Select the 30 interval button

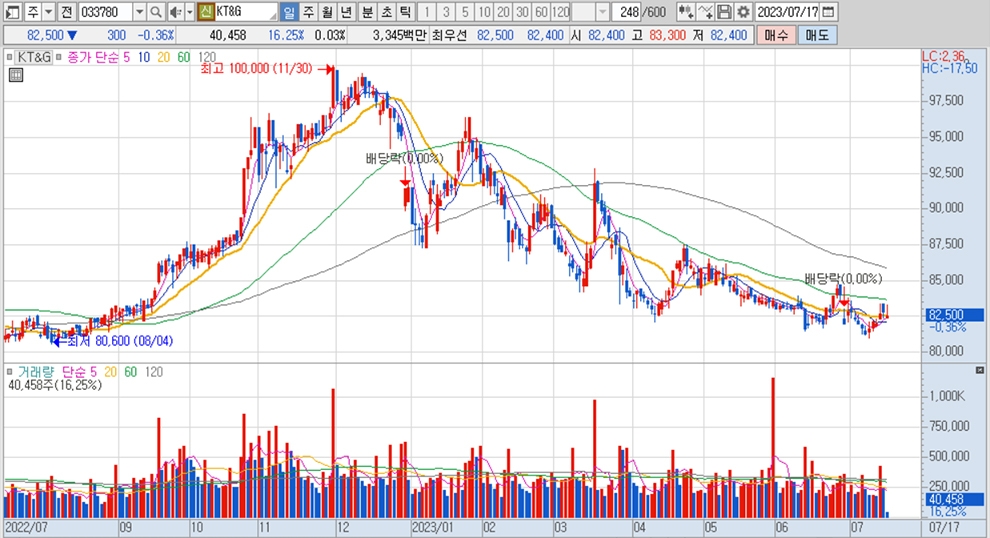point(522,11)
